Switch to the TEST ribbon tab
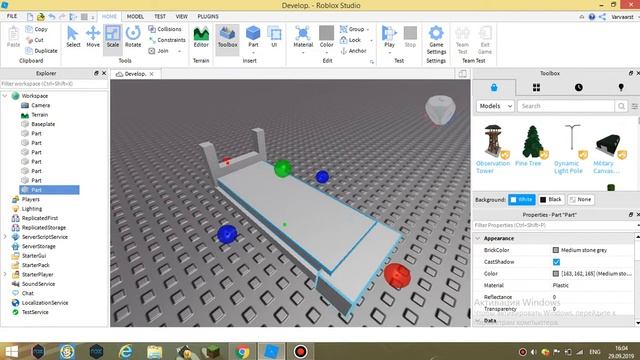This screenshot has width=640, height=360. coord(160,16)
